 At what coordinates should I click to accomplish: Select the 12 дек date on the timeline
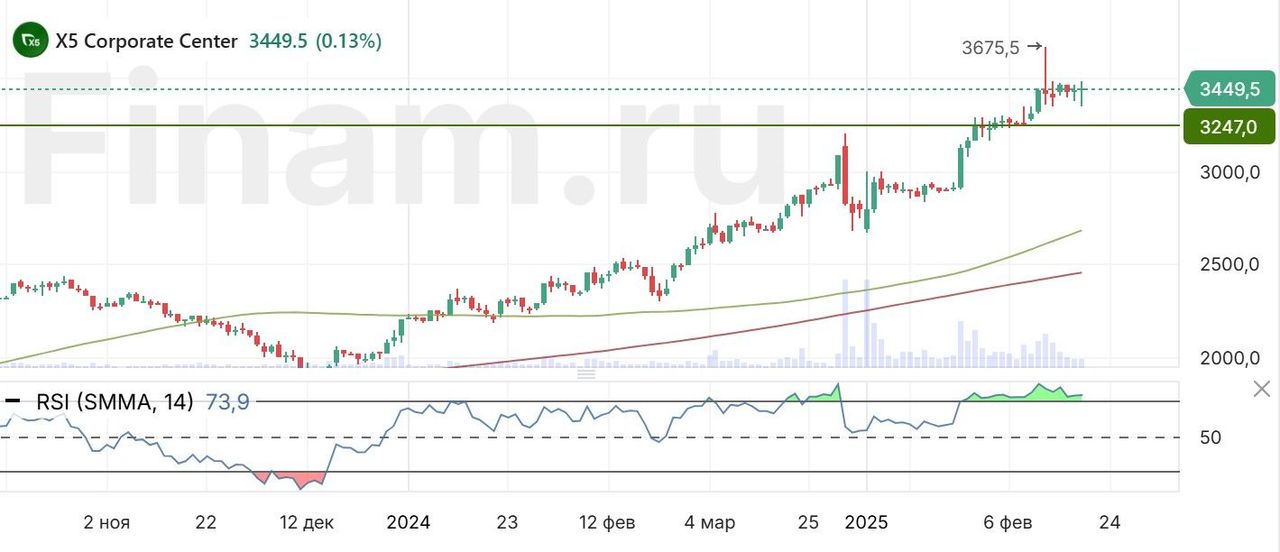[x=307, y=522]
